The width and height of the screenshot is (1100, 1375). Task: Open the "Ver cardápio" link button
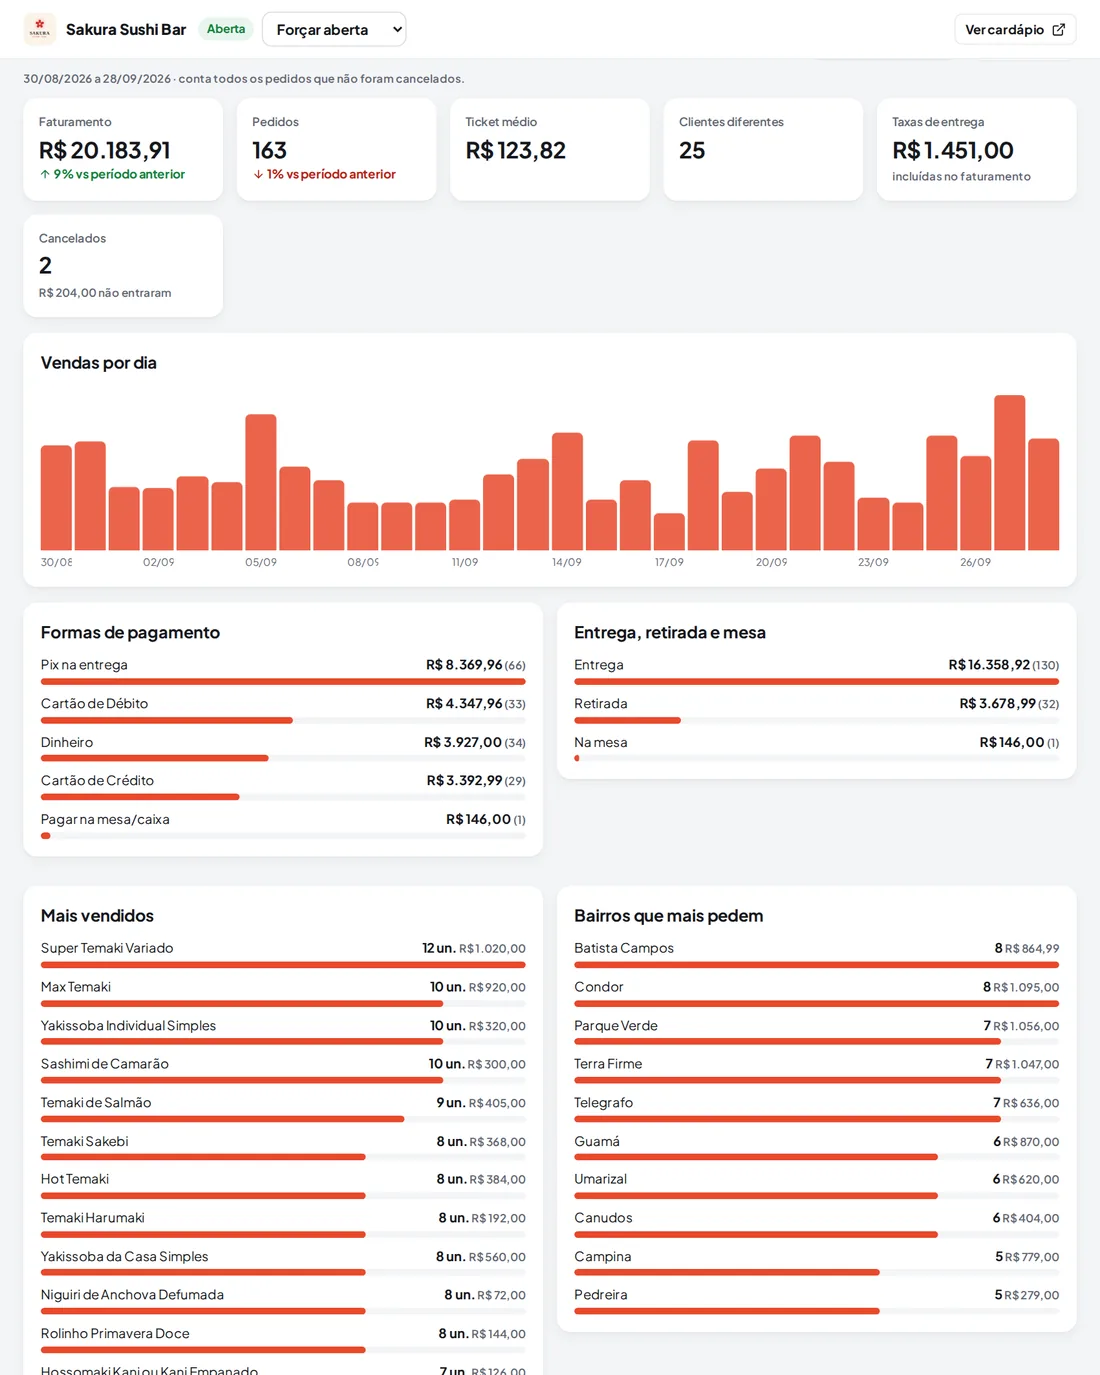coord(1015,29)
